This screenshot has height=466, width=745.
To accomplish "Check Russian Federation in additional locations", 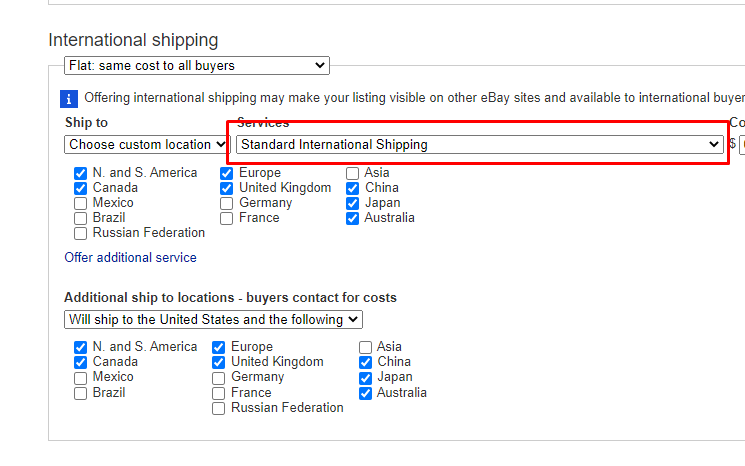I will [219, 409].
